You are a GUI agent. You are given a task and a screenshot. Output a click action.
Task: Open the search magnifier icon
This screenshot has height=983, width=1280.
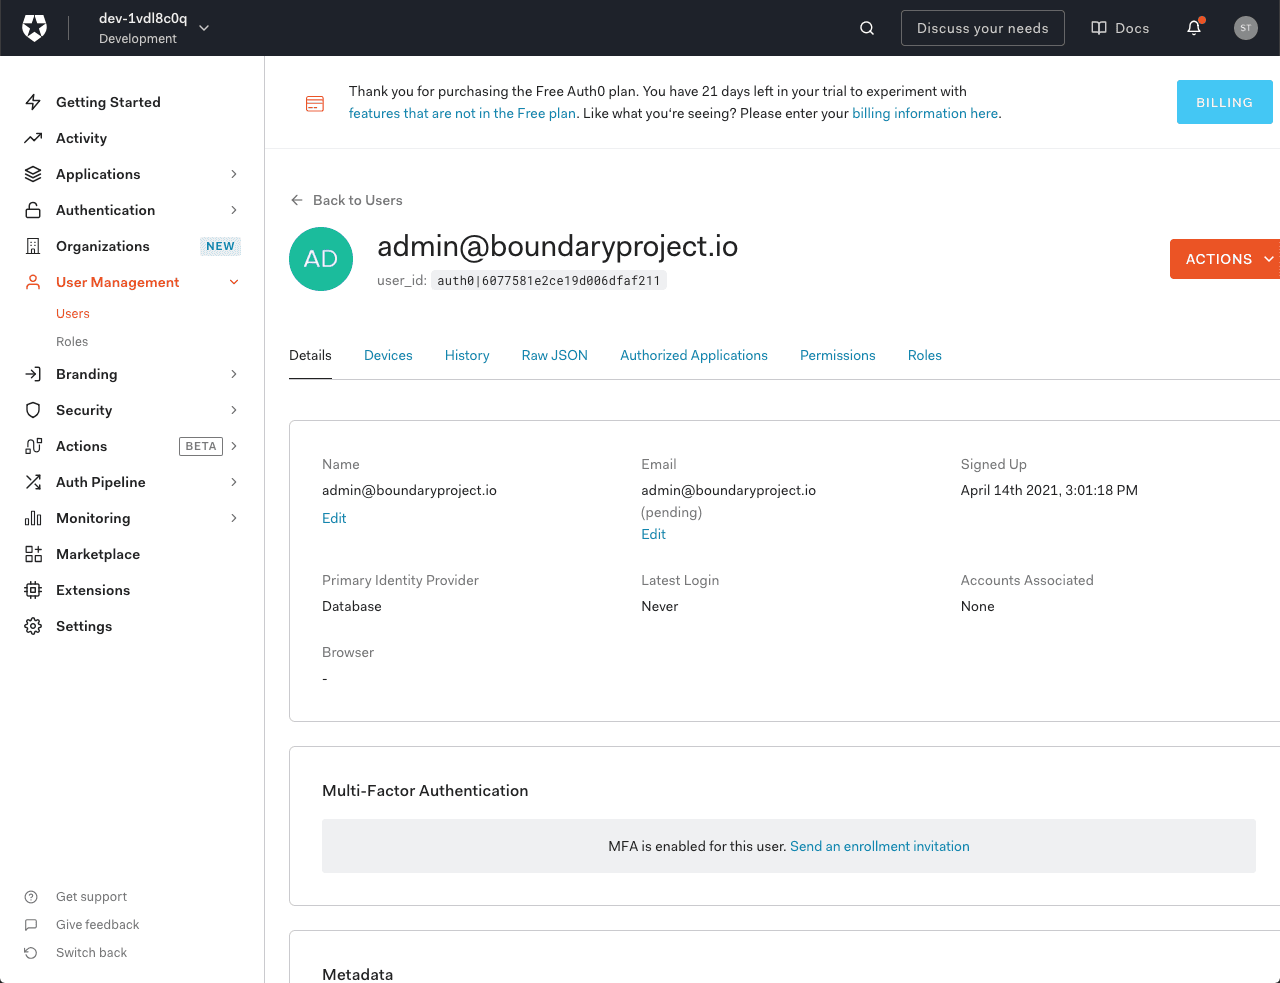click(x=867, y=28)
